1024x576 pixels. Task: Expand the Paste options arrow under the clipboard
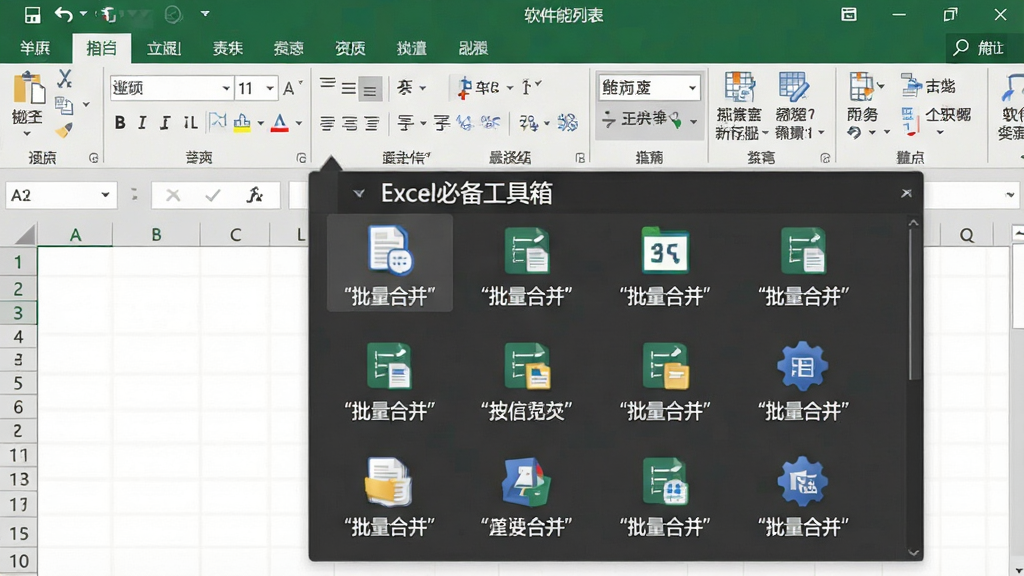27,134
